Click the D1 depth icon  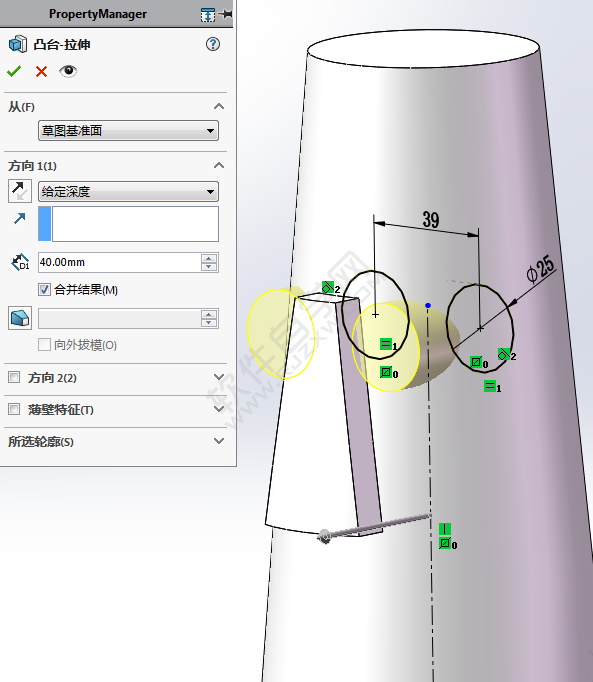tap(20, 262)
